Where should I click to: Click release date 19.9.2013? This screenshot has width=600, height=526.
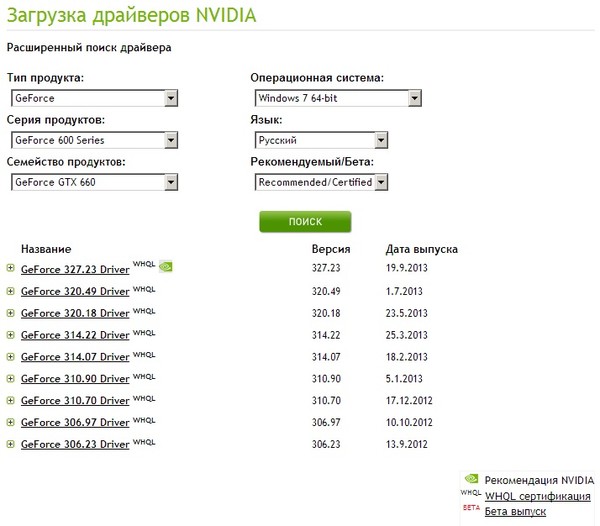click(406, 268)
